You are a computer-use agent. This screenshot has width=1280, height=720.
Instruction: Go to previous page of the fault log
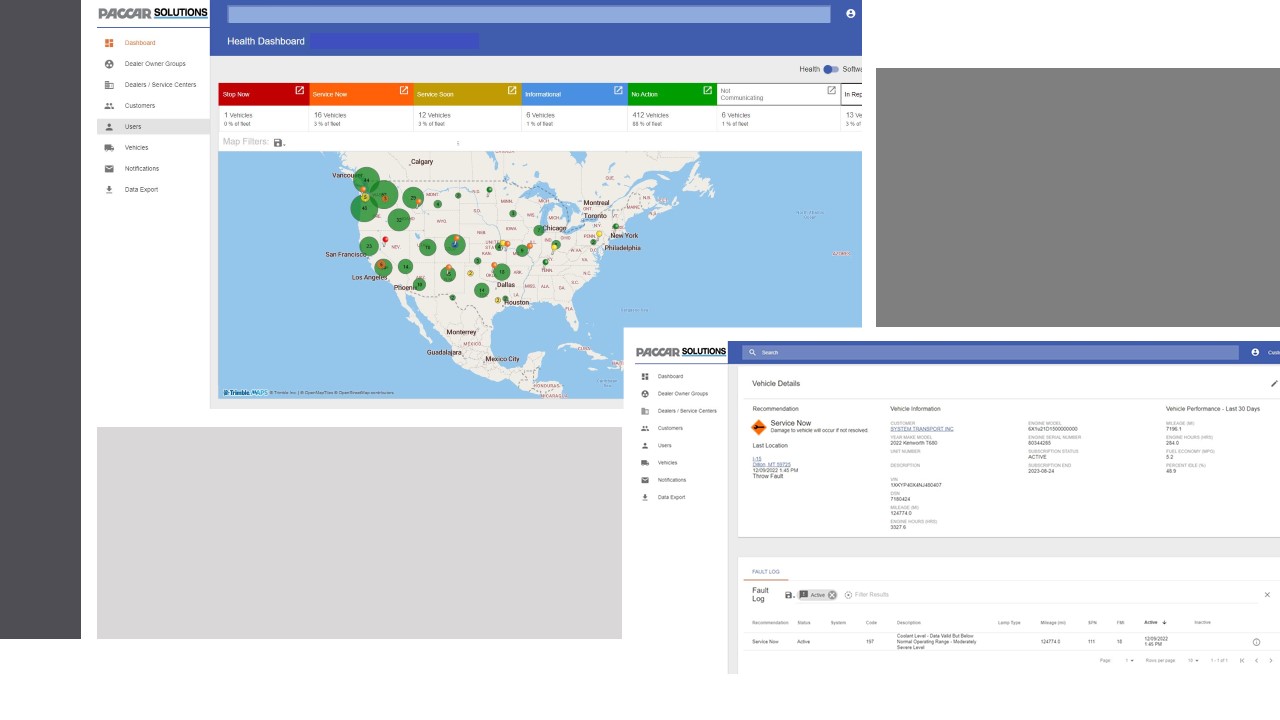(x=1257, y=661)
